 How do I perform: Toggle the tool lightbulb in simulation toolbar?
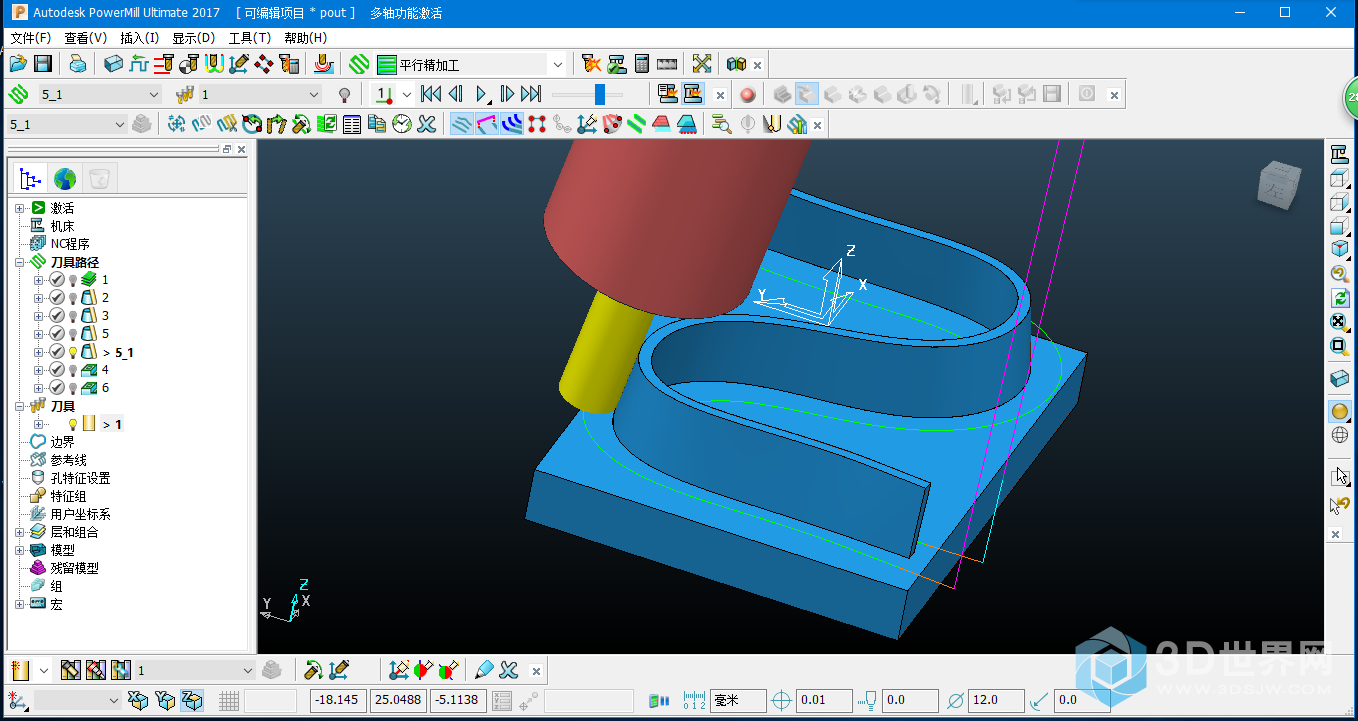click(345, 94)
